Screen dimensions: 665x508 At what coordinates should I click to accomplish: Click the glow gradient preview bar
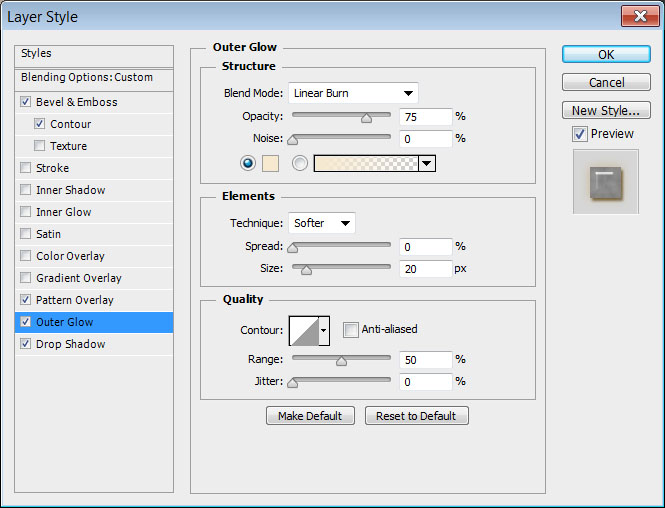[366, 163]
